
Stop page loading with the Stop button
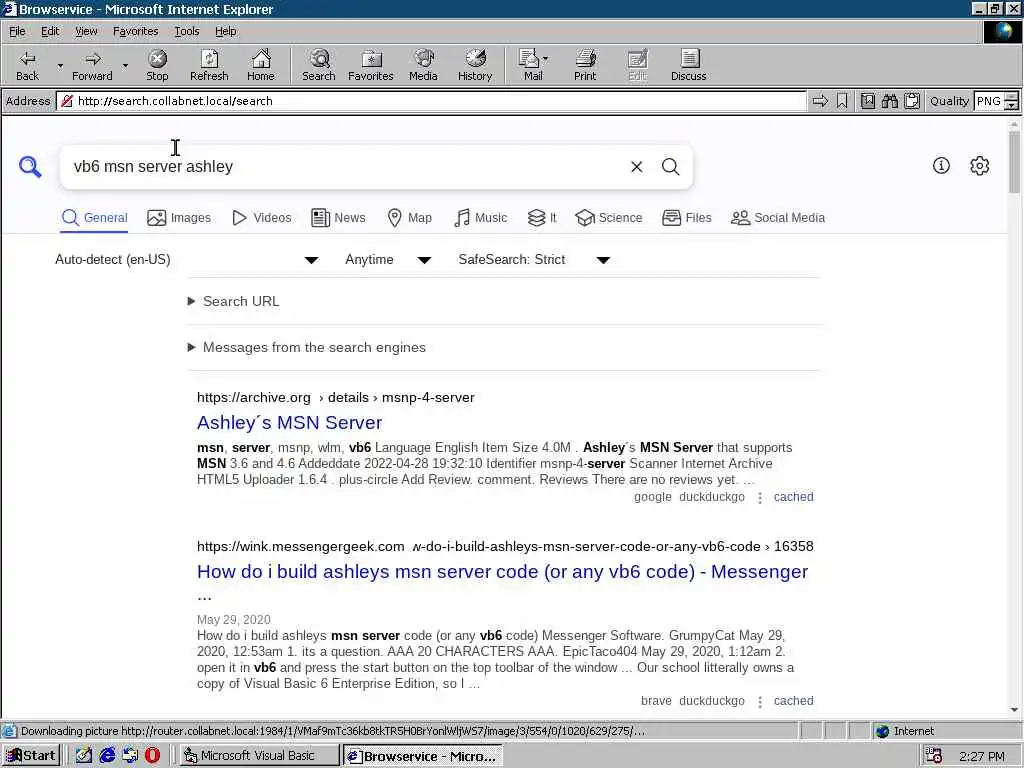(157, 65)
